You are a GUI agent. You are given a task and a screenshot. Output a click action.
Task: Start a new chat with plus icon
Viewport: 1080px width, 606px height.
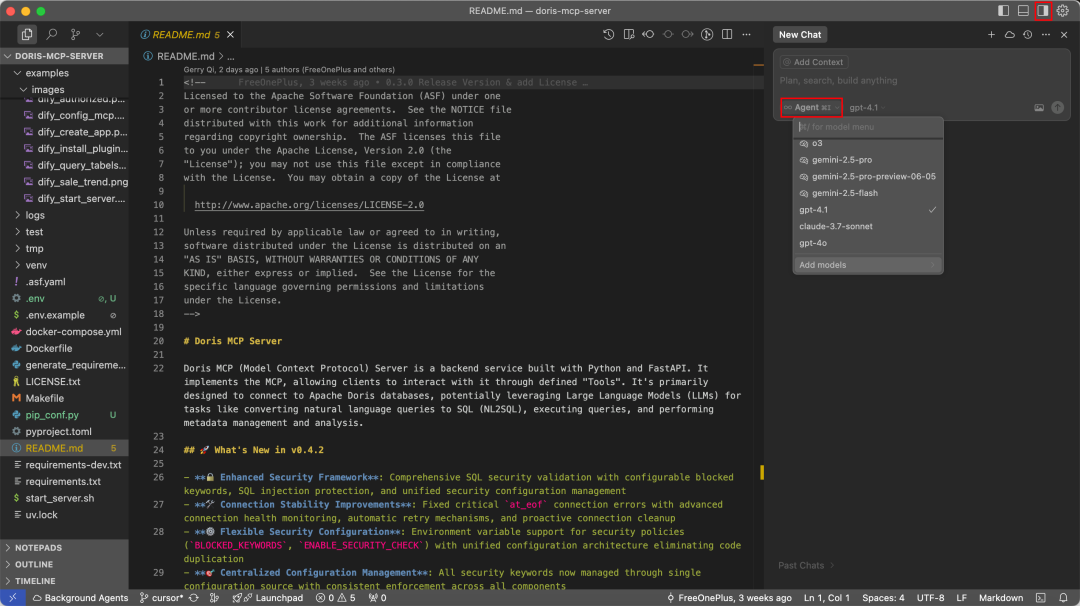coord(991,34)
